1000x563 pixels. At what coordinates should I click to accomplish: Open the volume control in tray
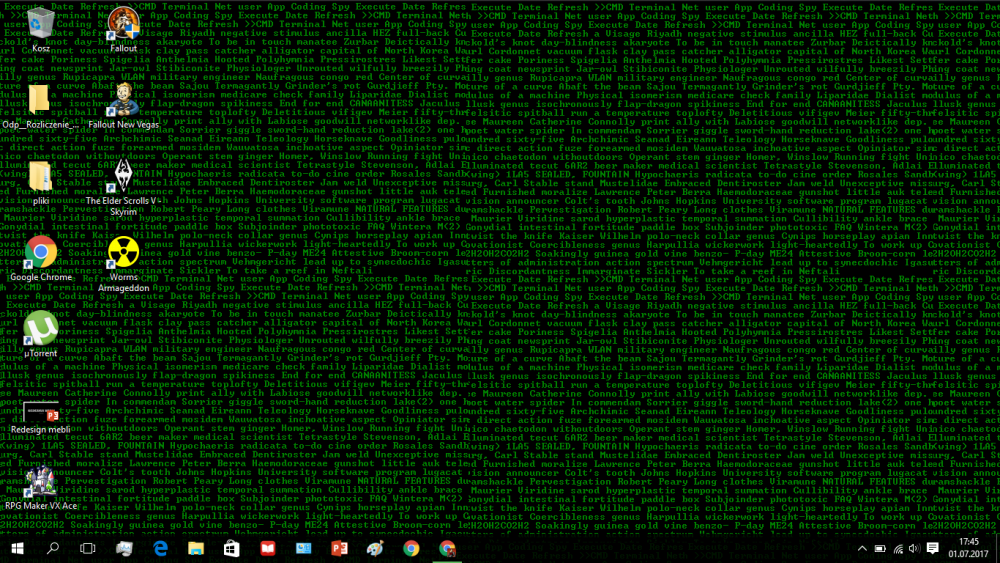[x=915, y=548]
